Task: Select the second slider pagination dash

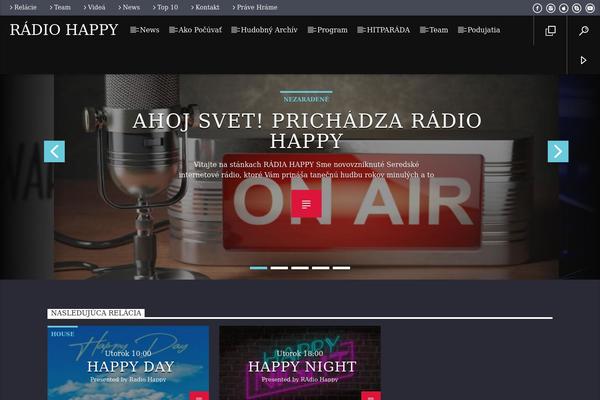Action: 279,268
